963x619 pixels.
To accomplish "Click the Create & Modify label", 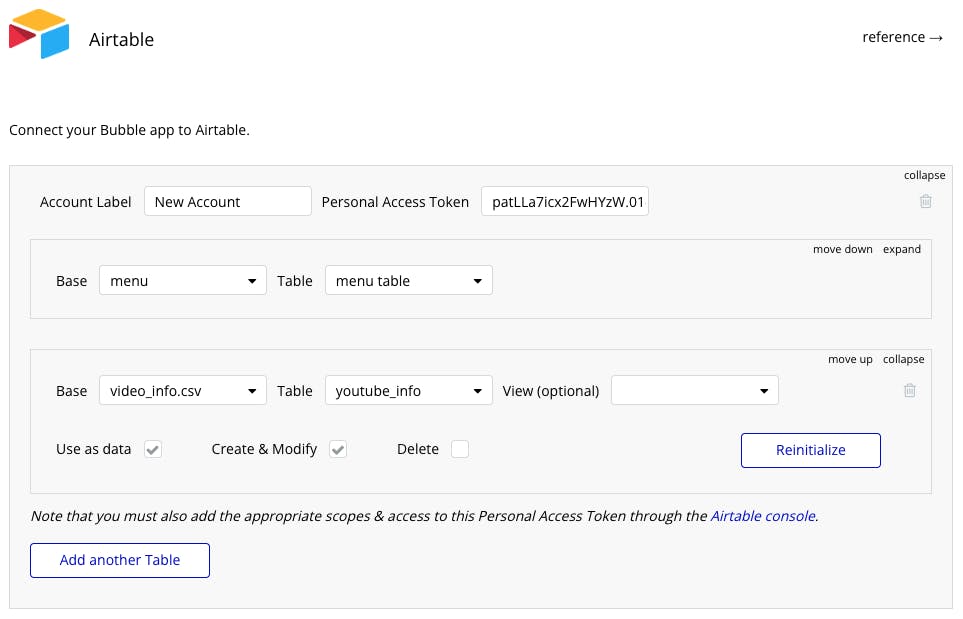I will 264,450.
